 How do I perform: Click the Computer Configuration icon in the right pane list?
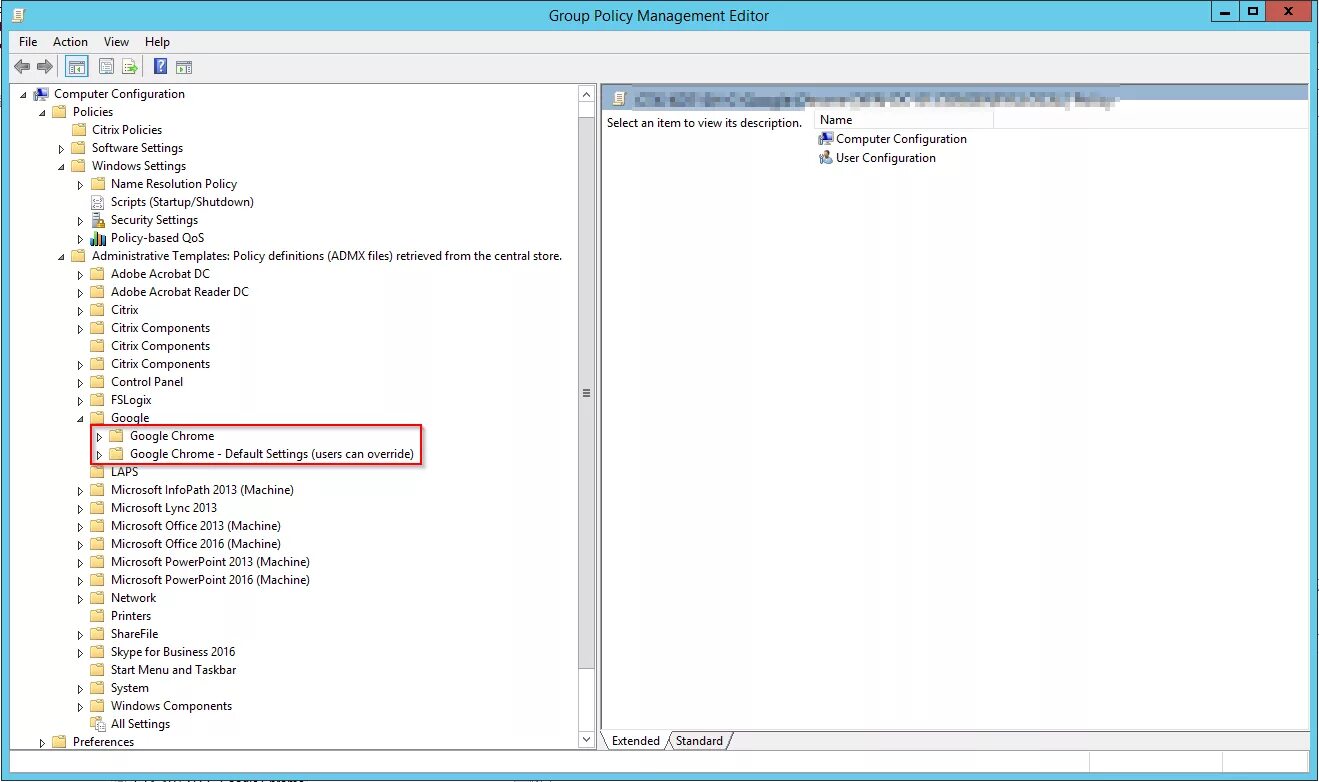click(x=825, y=139)
